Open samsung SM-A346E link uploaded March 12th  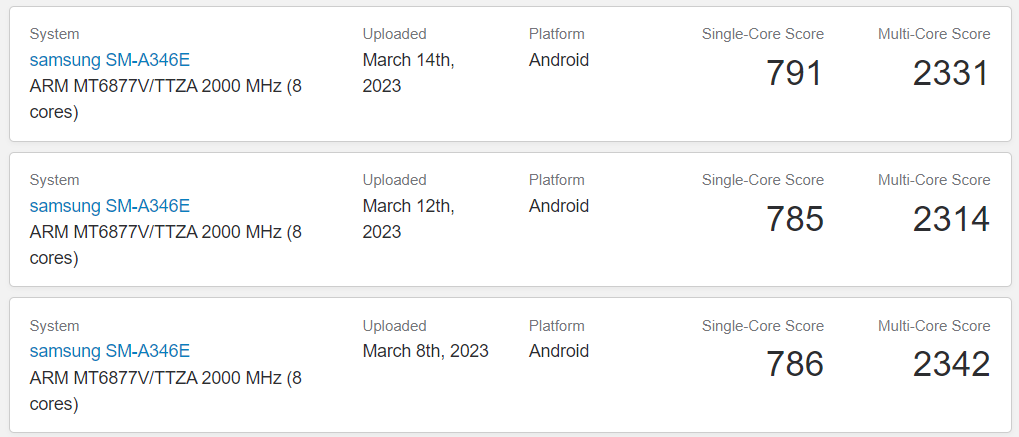tap(110, 206)
